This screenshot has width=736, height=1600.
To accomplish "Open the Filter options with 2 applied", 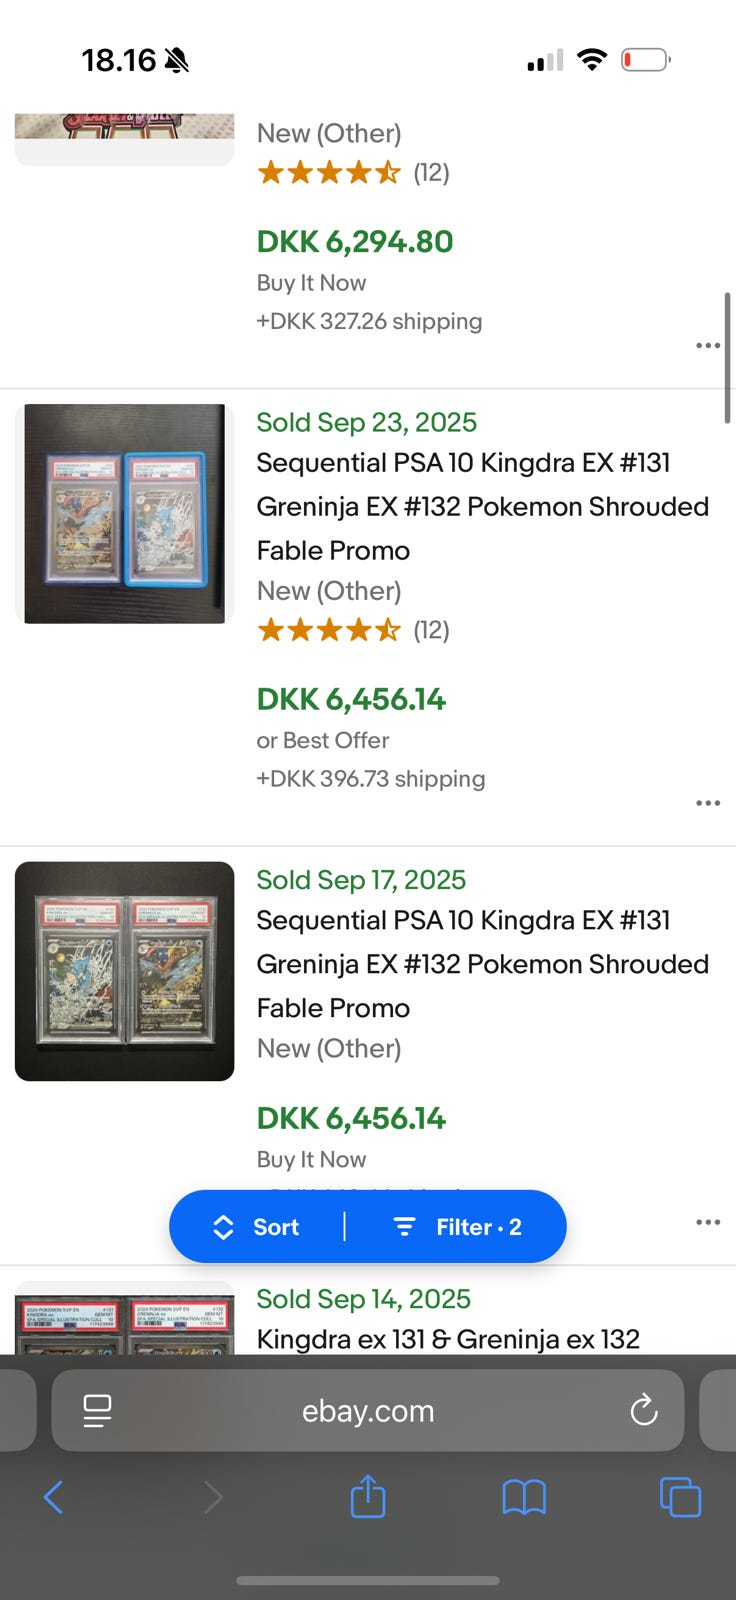I will (458, 1227).
